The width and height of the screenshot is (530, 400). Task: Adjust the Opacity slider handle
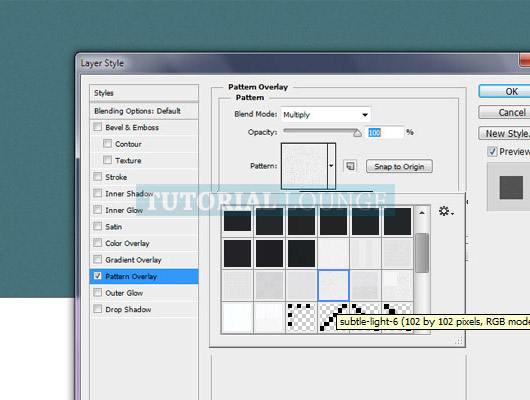(357, 133)
